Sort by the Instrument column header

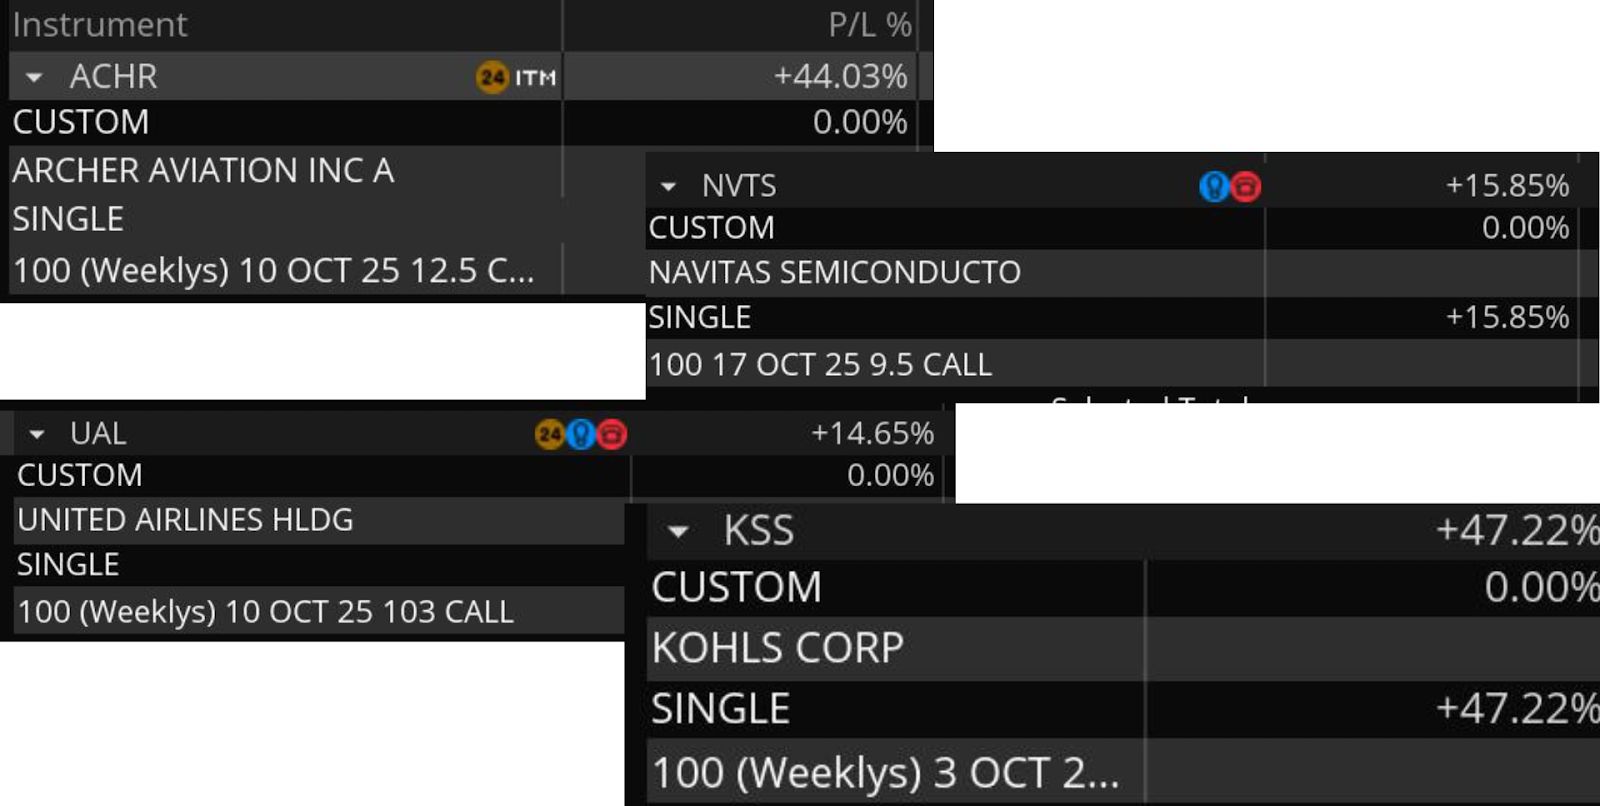point(100,25)
